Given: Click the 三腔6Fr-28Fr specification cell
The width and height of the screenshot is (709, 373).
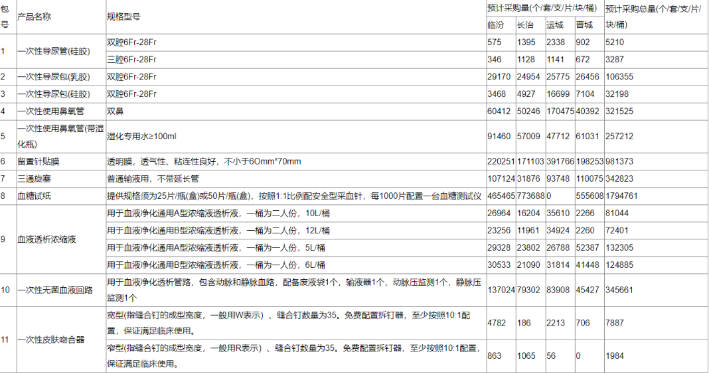Looking at the screenshot, I should [x=132, y=60].
